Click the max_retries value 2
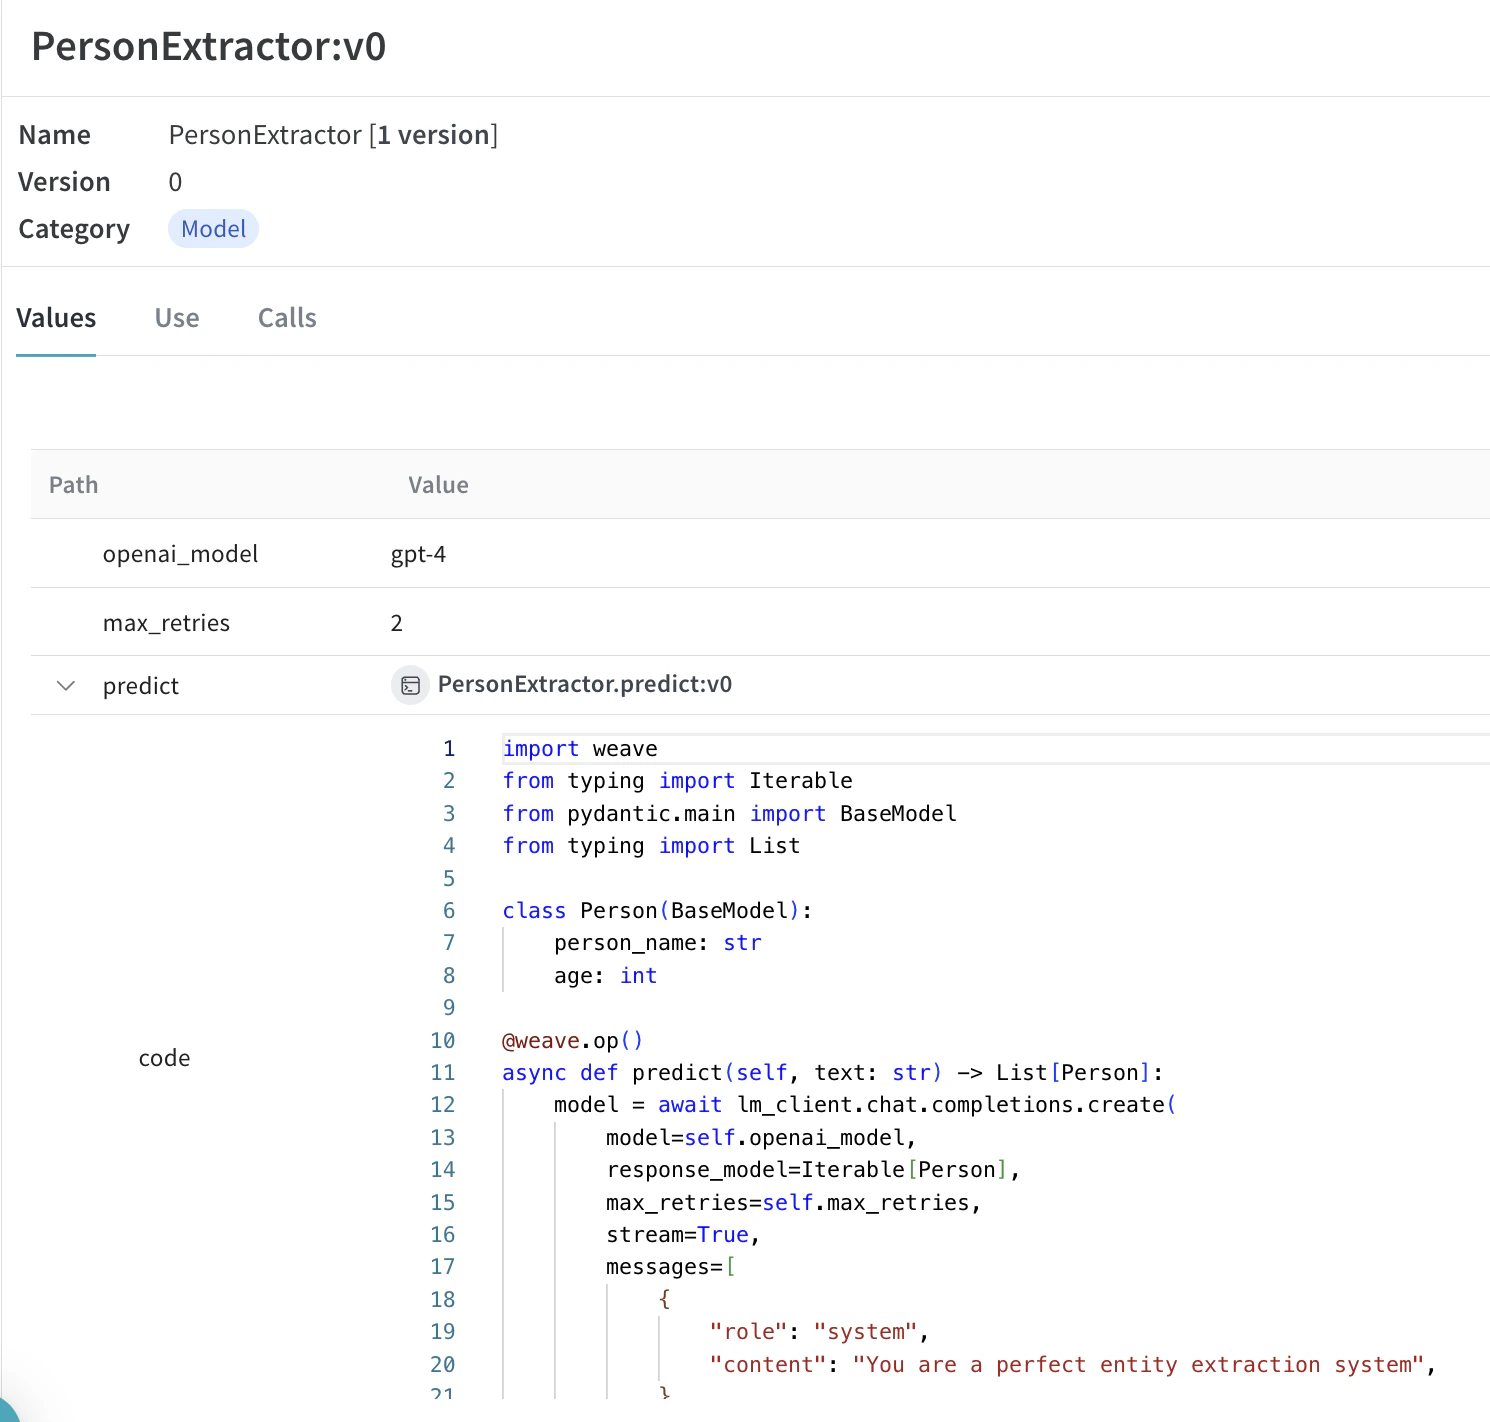Screen dimensions: 1490x1422 point(396,621)
